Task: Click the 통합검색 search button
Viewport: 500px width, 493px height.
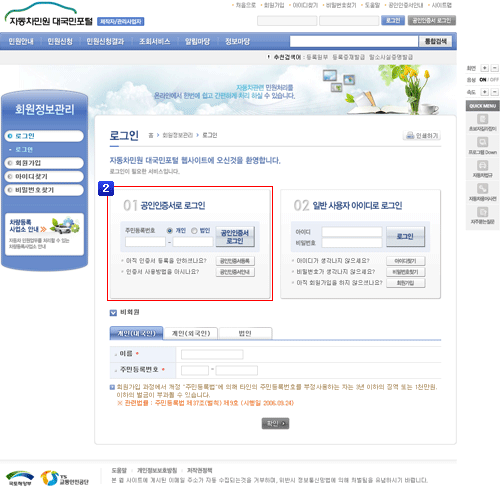Action: tap(436, 41)
